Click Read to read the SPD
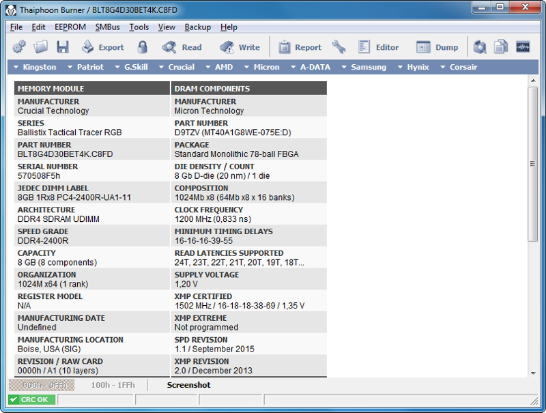546x413 pixels. point(182,47)
